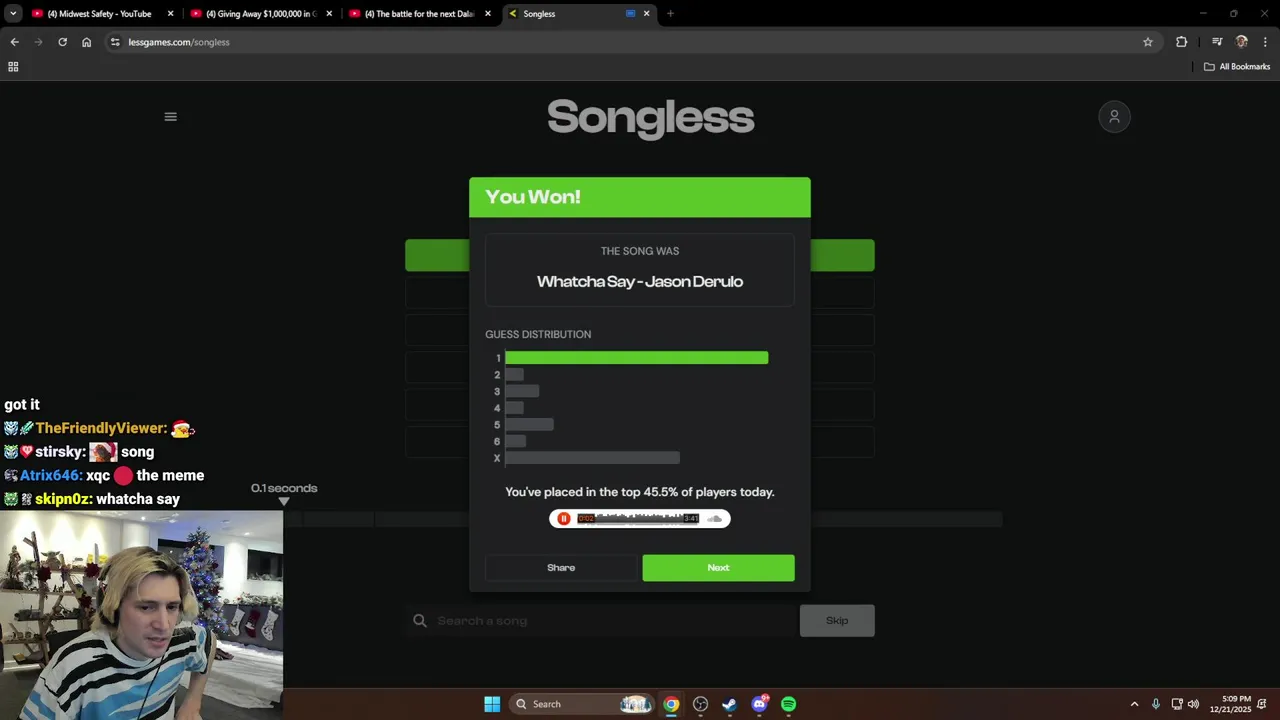Reload the Songless page
The height and width of the screenshot is (720, 1280).
point(62,42)
